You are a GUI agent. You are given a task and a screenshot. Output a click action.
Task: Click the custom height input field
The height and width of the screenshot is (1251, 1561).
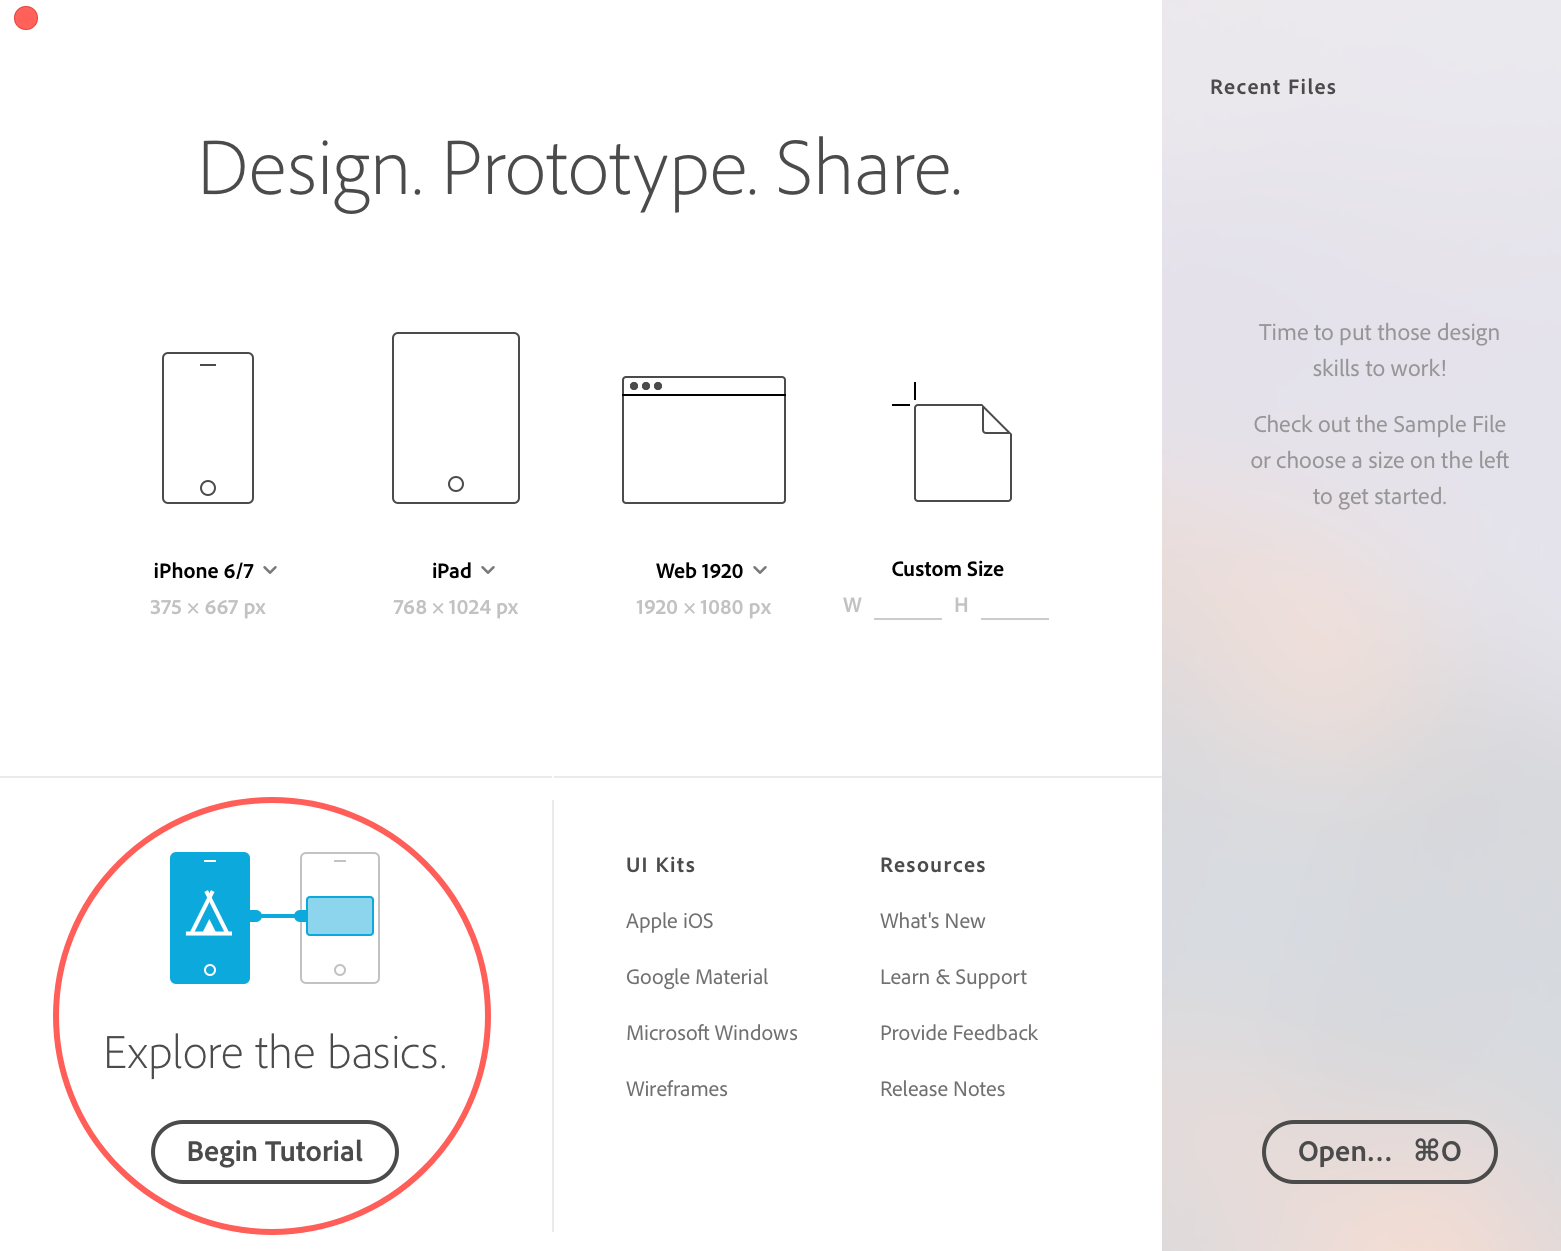pyautogui.click(x=1014, y=606)
